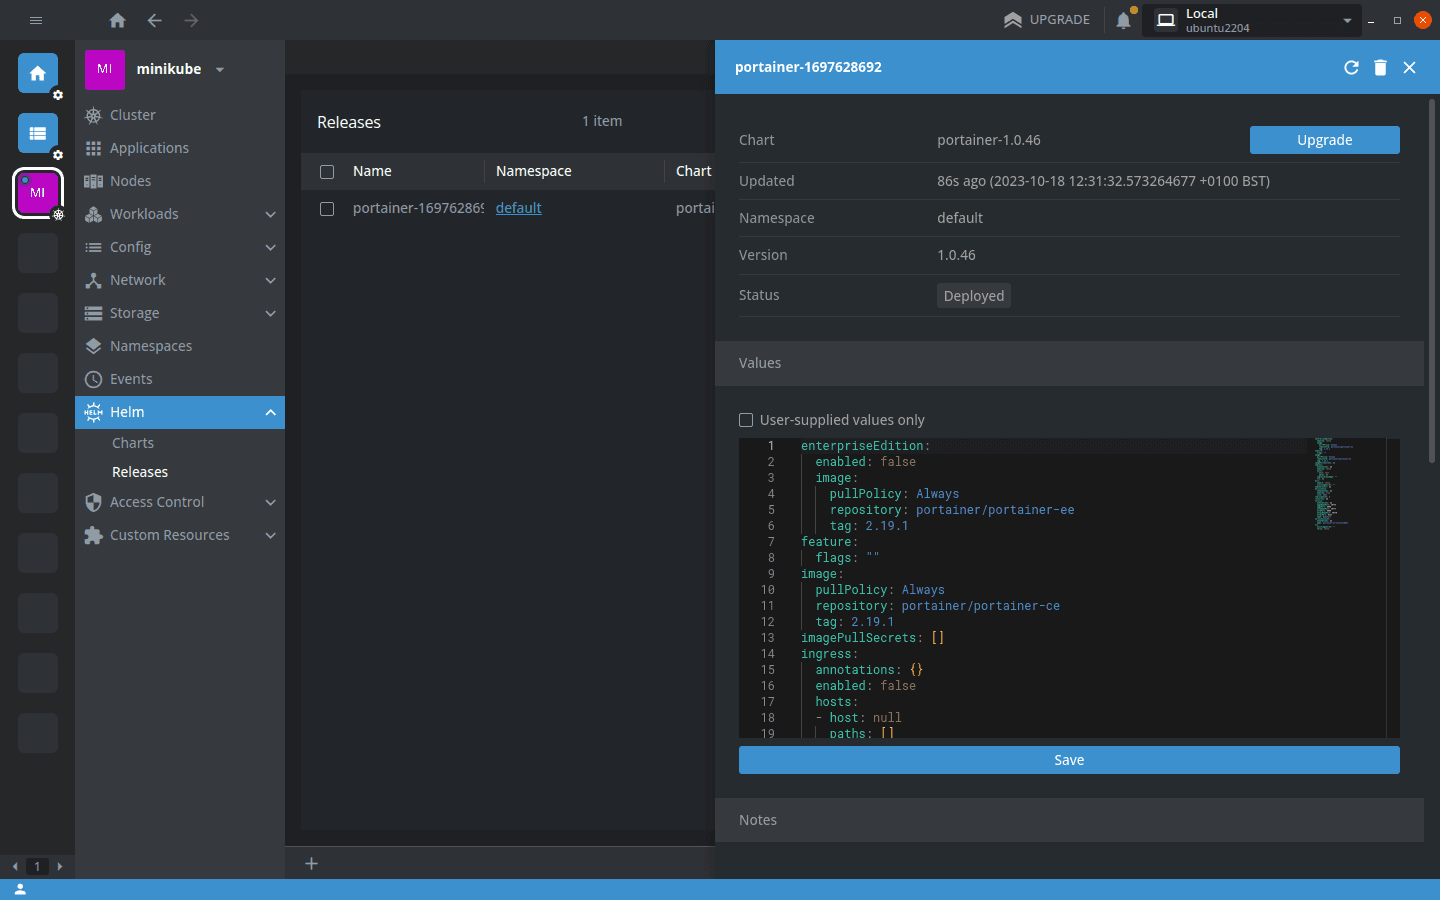1440x900 pixels.
Task: Close the release details panel
Action: pyautogui.click(x=1409, y=67)
